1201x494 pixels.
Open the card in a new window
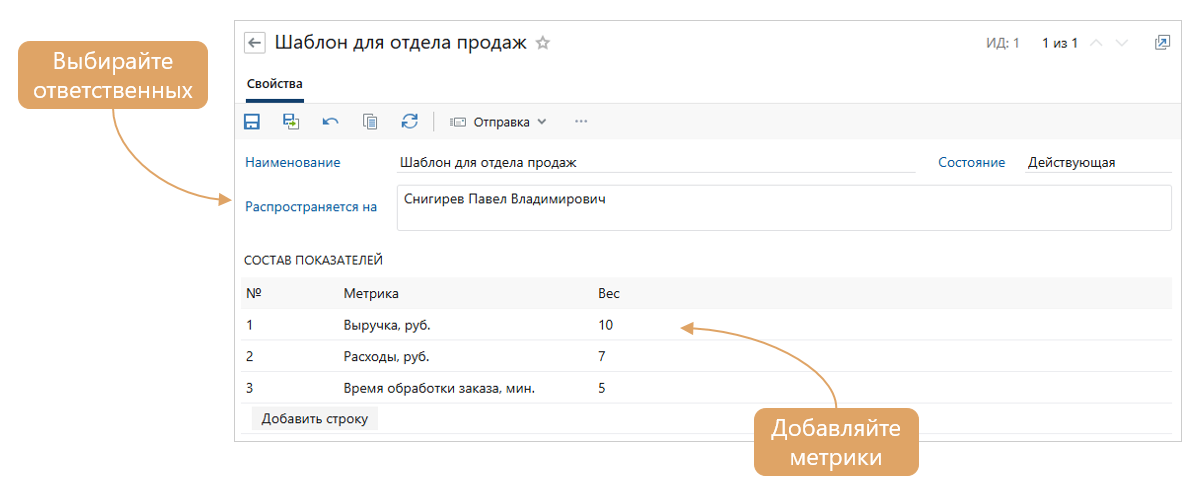point(1162,43)
